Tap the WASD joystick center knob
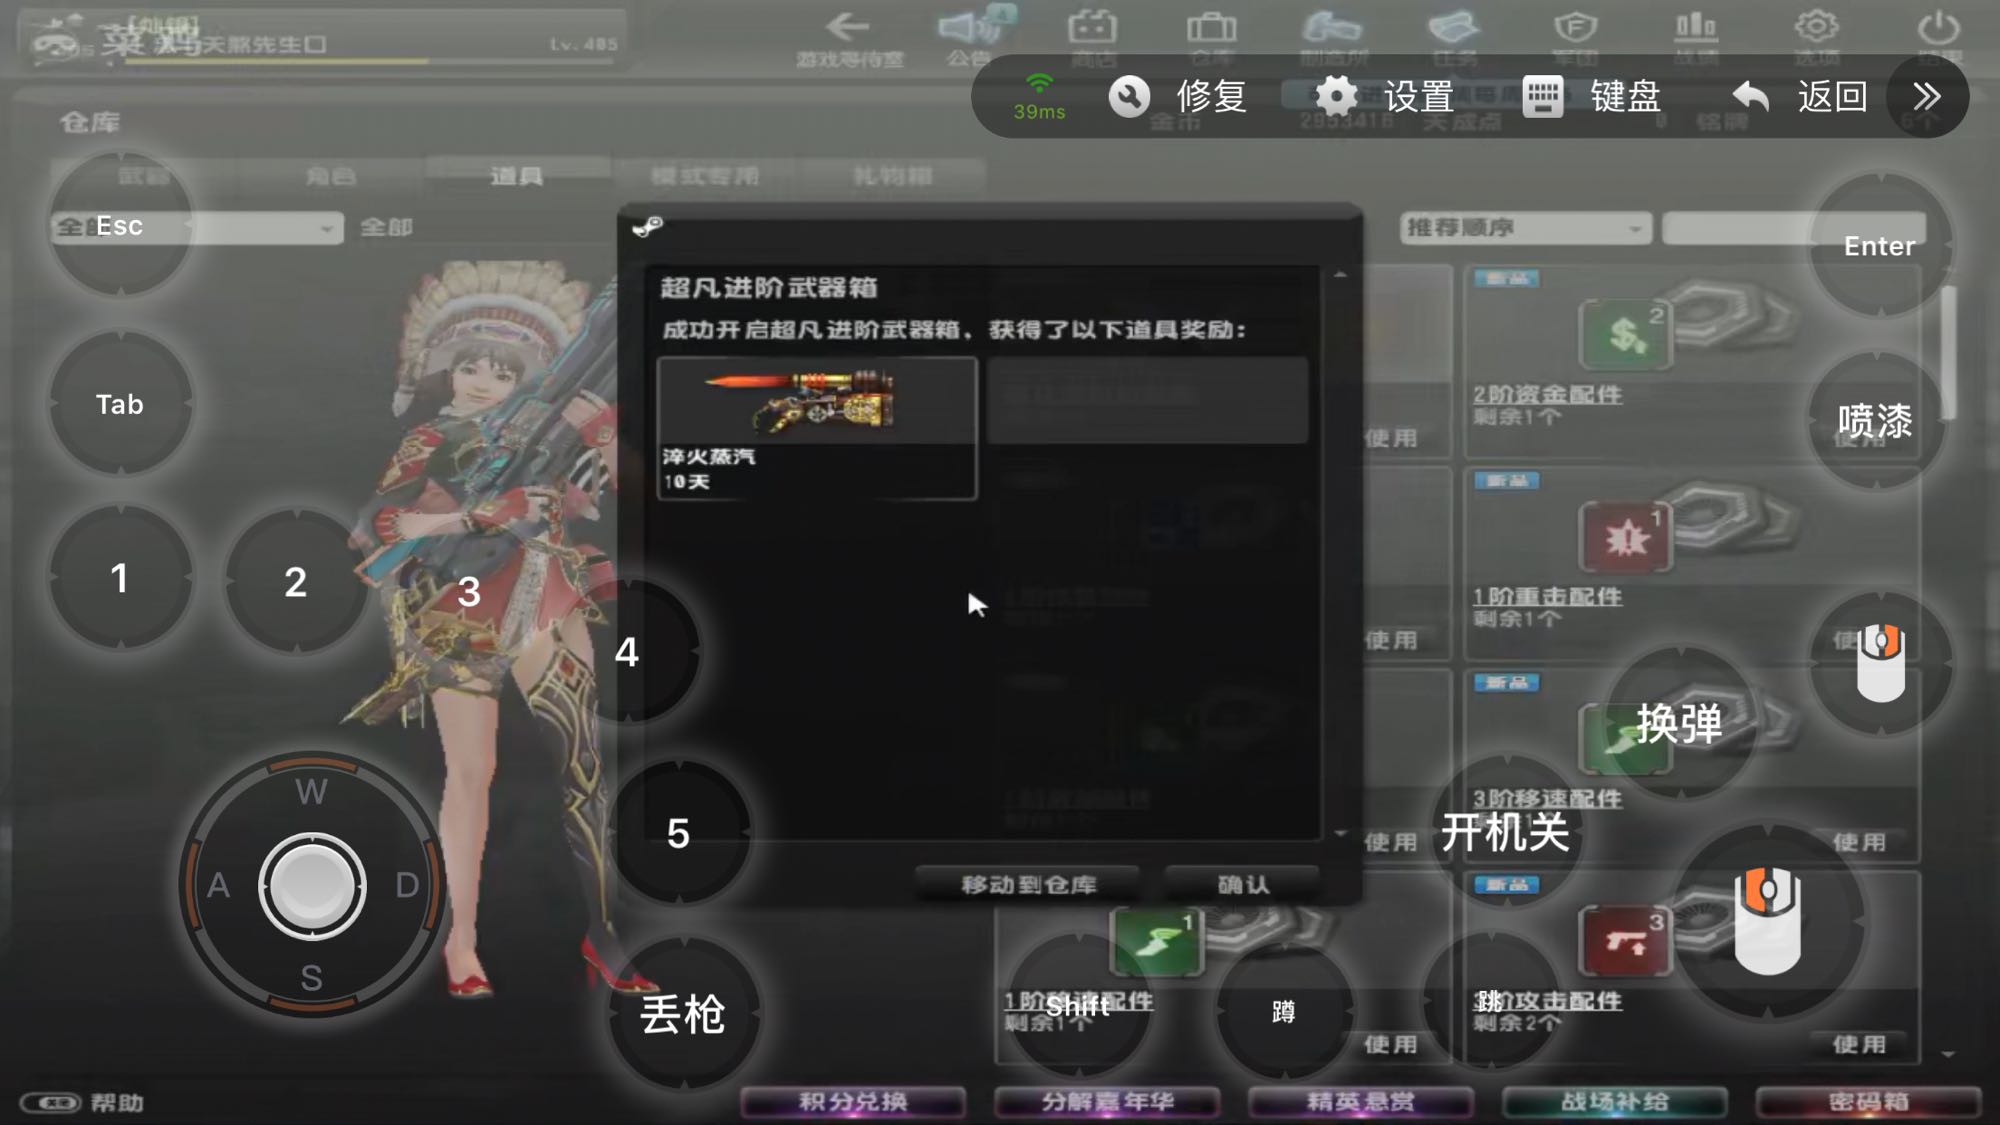This screenshot has width=2000, height=1125. click(x=312, y=885)
